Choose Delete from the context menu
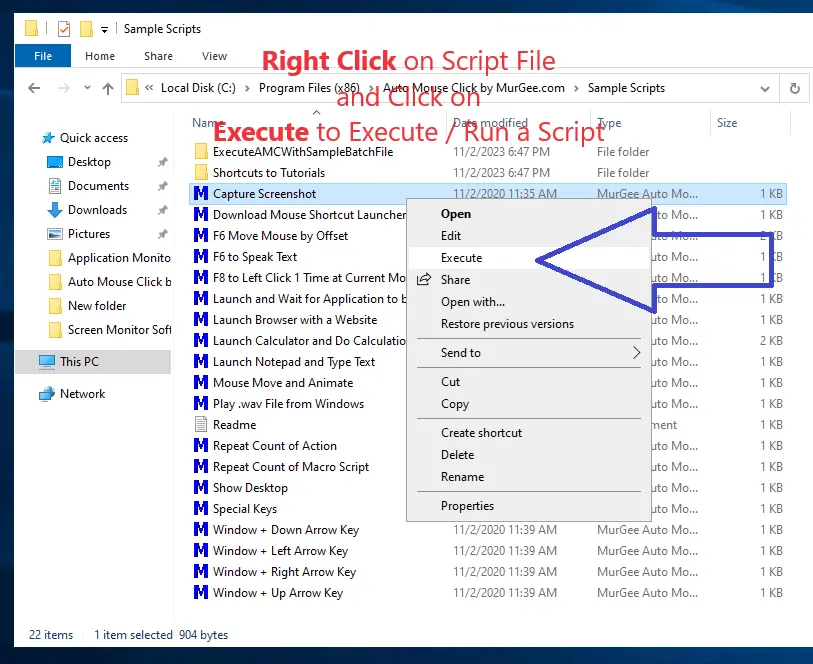 pos(529,455)
